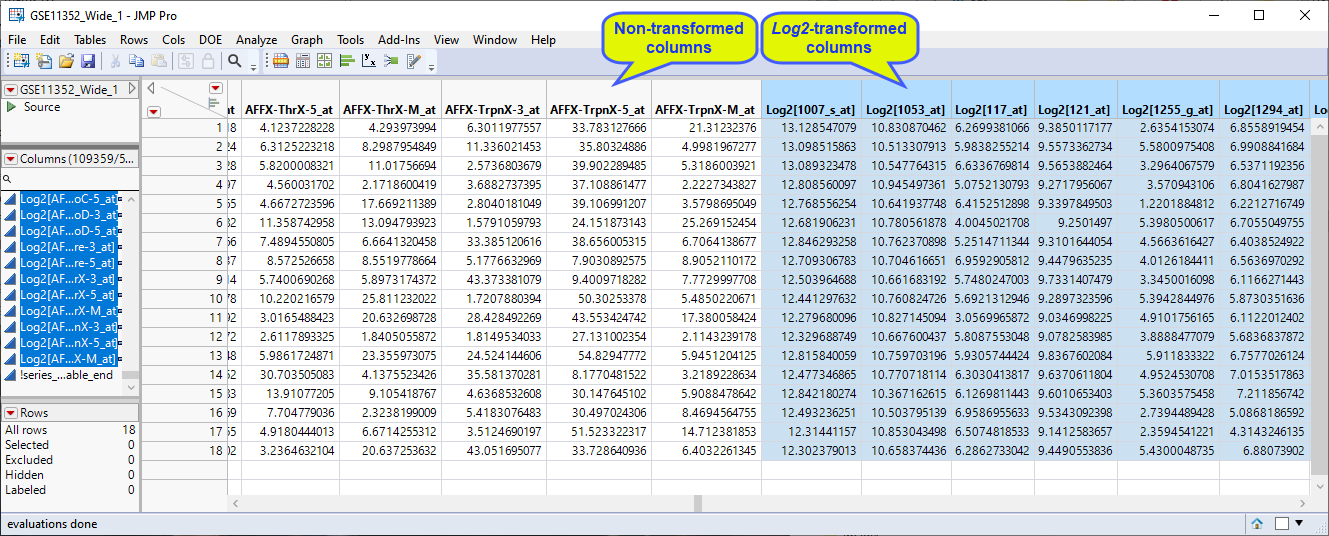Open the Columns panel red triangle menu

pyautogui.click(x=11, y=159)
